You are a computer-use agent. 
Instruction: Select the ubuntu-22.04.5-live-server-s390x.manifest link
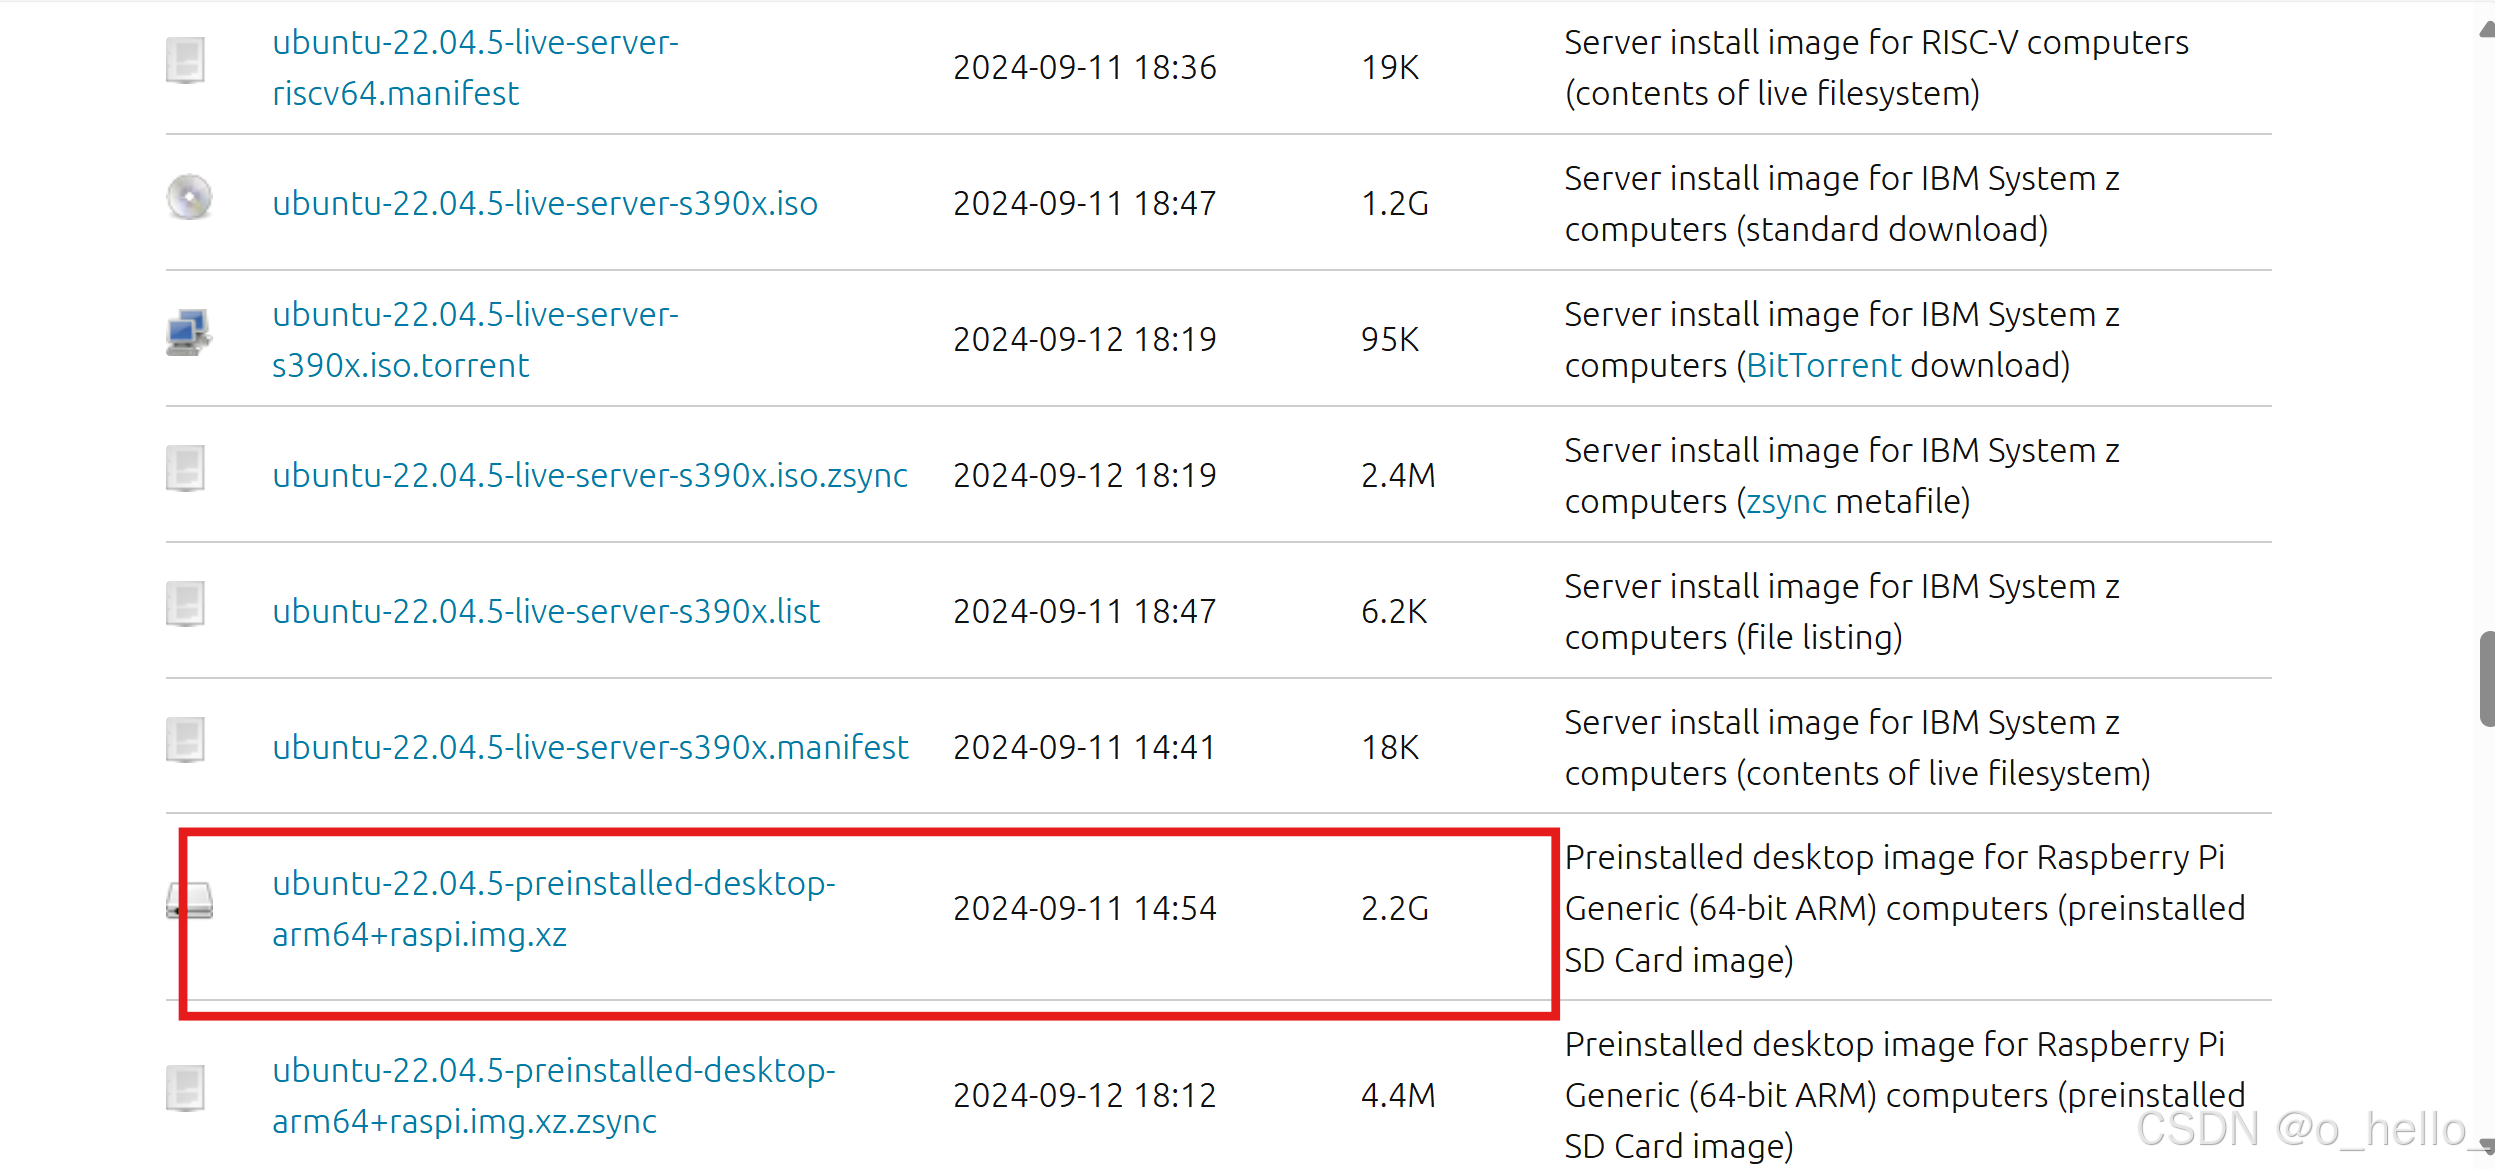pyautogui.click(x=589, y=746)
